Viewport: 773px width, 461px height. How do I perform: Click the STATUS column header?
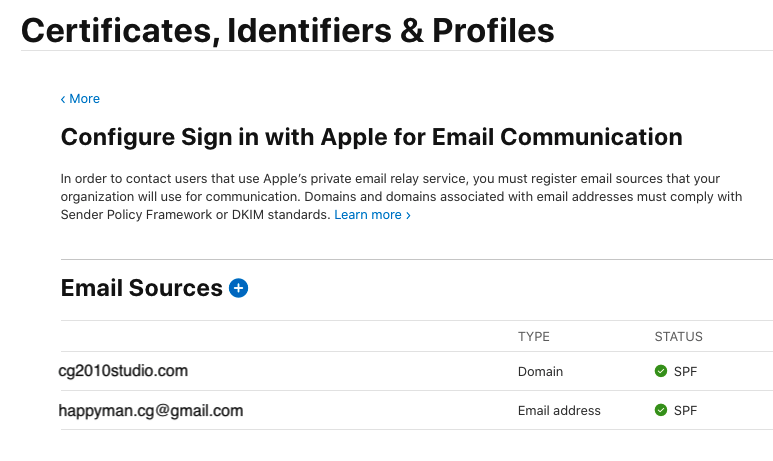coord(678,337)
